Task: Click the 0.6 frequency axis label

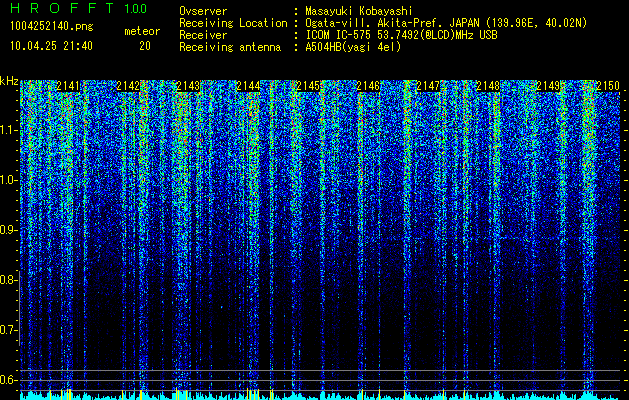Action: coord(9,380)
